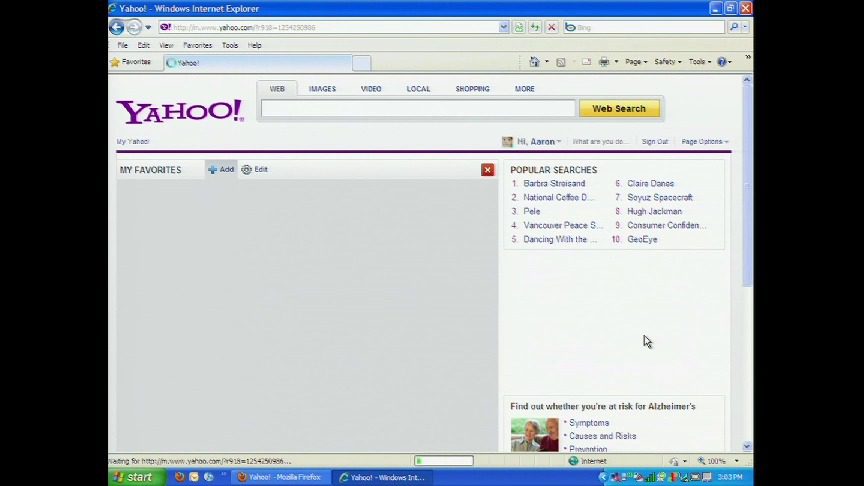Image resolution: width=864 pixels, height=486 pixels.
Task: Click the Yahoo! logo
Action: click(x=180, y=111)
